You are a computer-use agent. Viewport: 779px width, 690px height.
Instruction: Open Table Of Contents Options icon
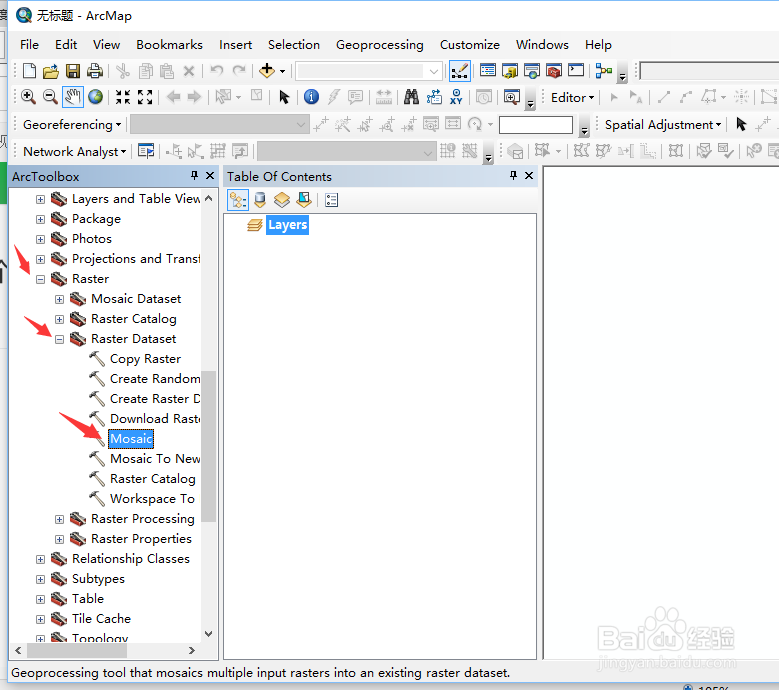pyautogui.click(x=331, y=200)
